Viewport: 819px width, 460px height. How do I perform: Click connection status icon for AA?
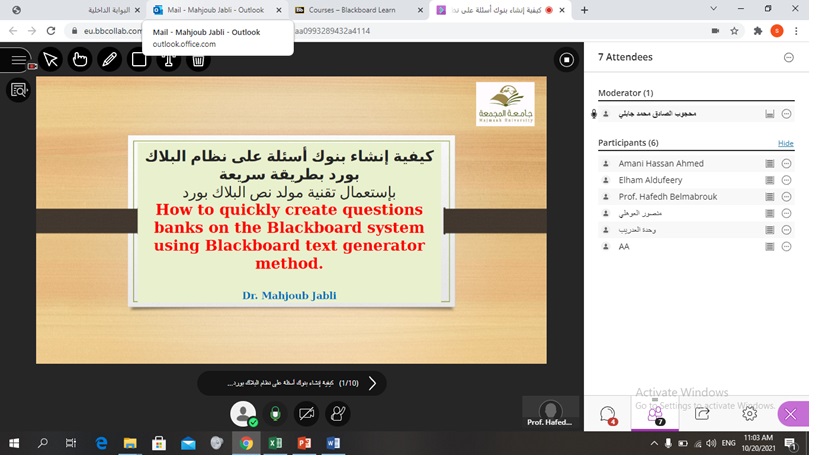tap(769, 246)
